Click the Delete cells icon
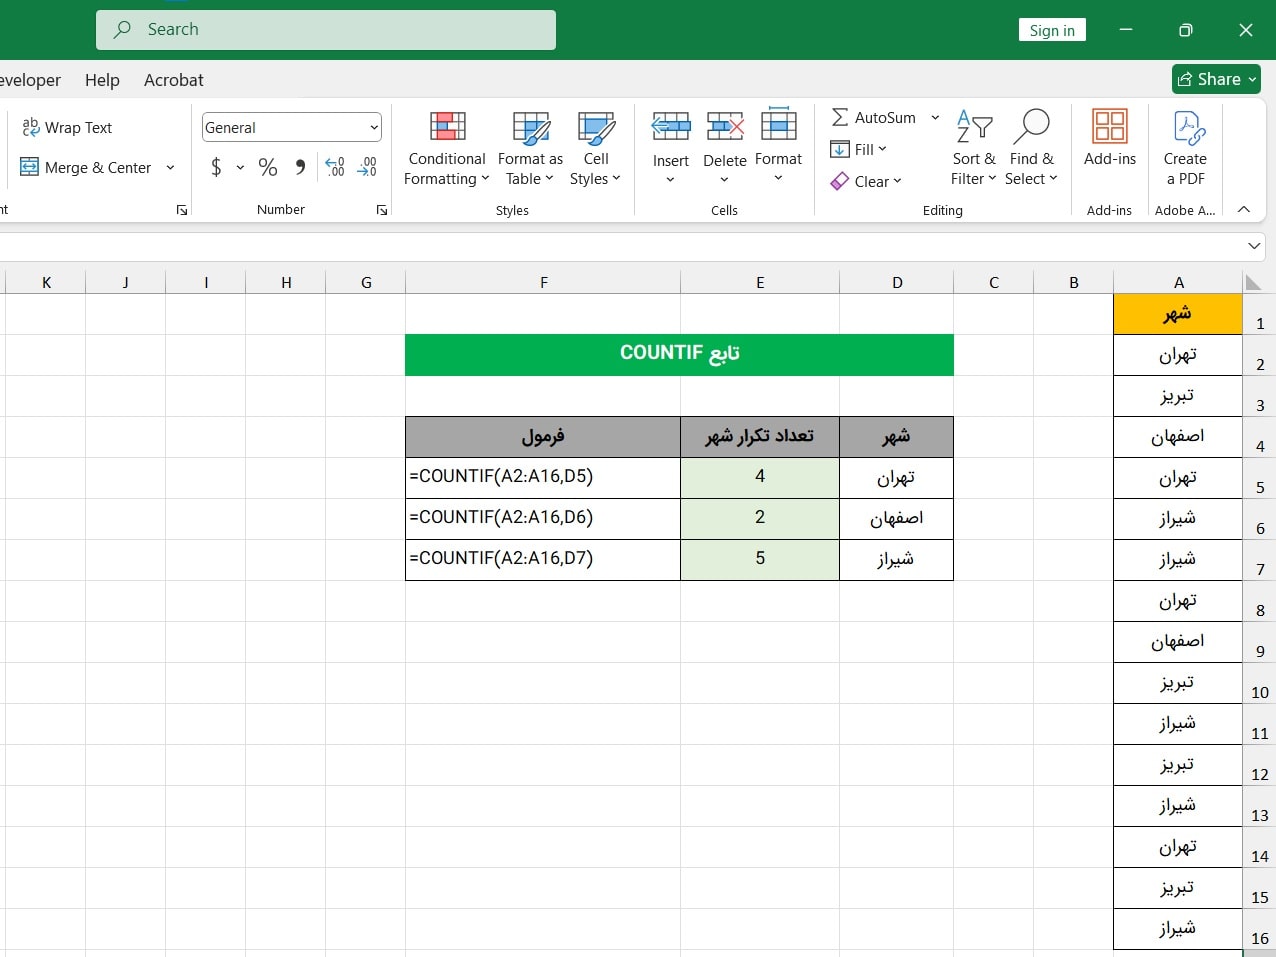This screenshot has height=957, width=1276. tap(724, 127)
